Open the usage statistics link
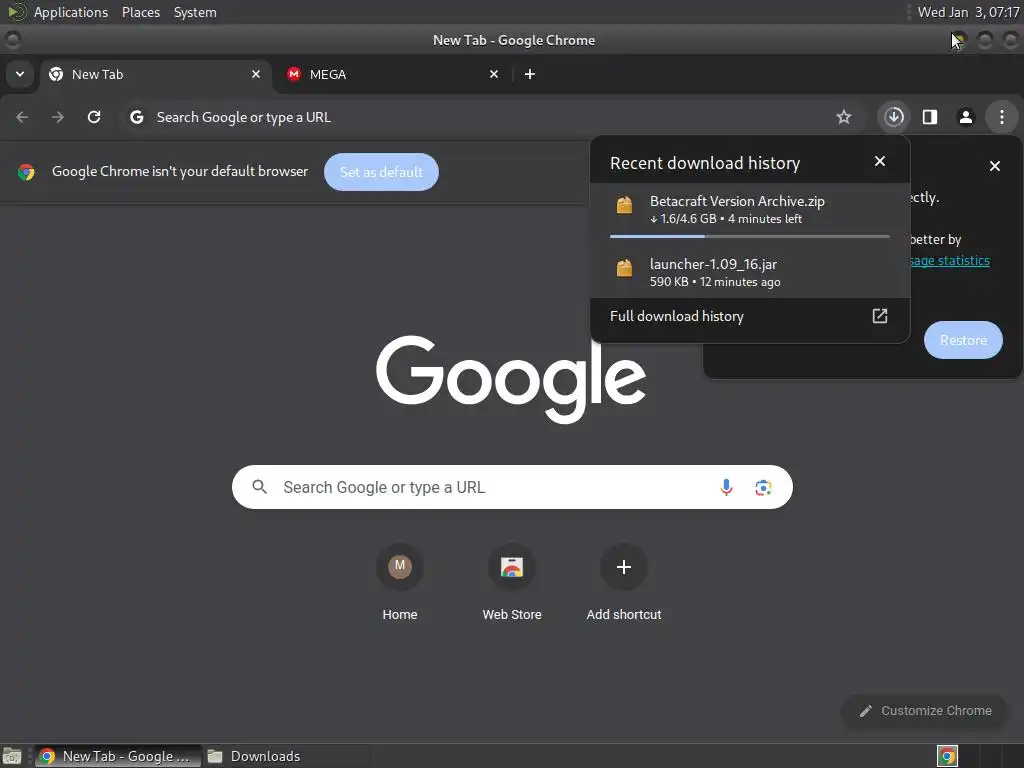Image resolution: width=1024 pixels, height=768 pixels. pos(950,261)
